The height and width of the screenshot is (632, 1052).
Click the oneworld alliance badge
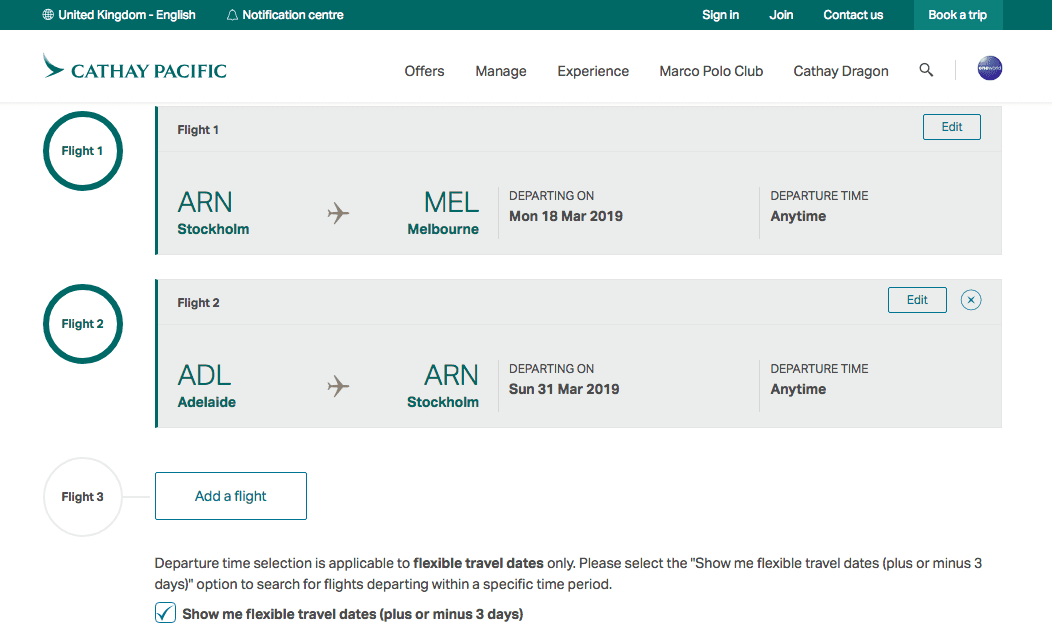pyautogui.click(x=989, y=68)
